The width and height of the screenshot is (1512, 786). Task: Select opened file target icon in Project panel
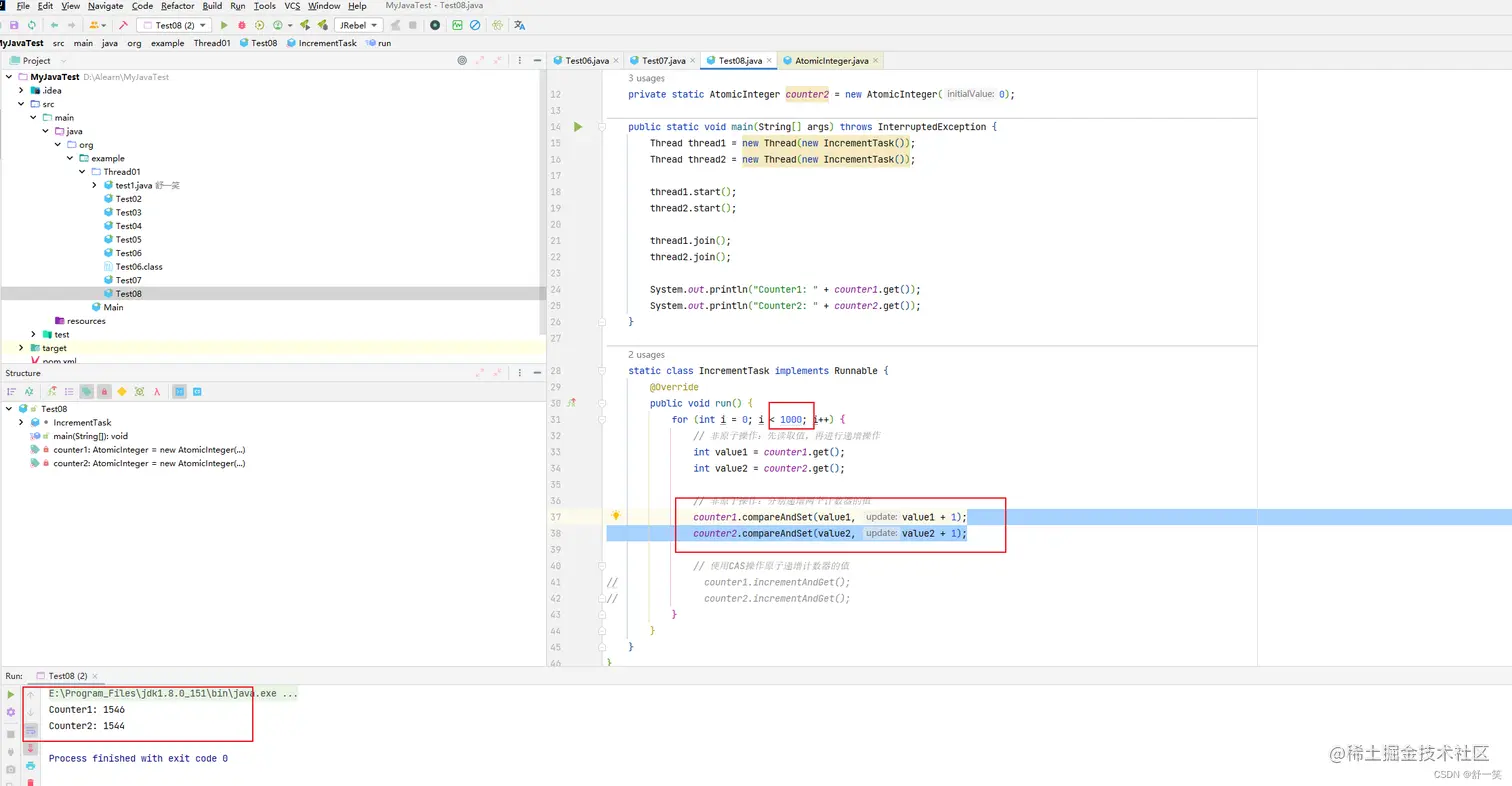(x=461, y=61)
